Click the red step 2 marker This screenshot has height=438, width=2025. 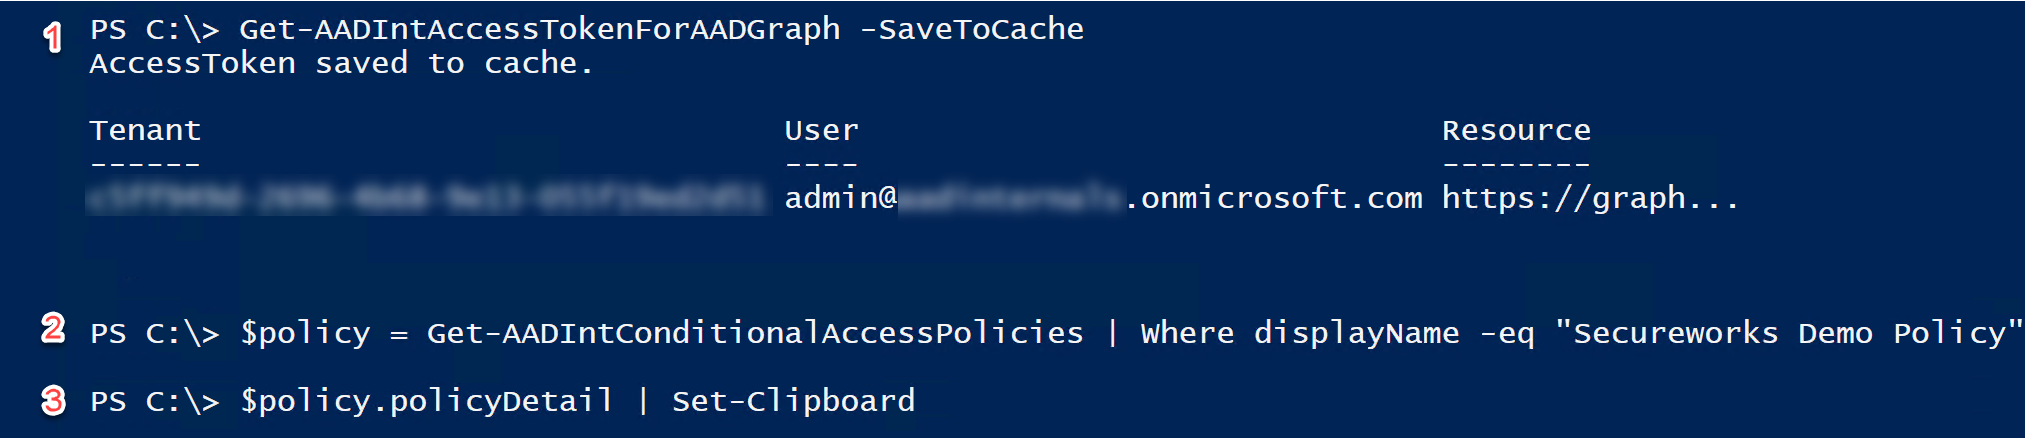(x=53, y=328)
